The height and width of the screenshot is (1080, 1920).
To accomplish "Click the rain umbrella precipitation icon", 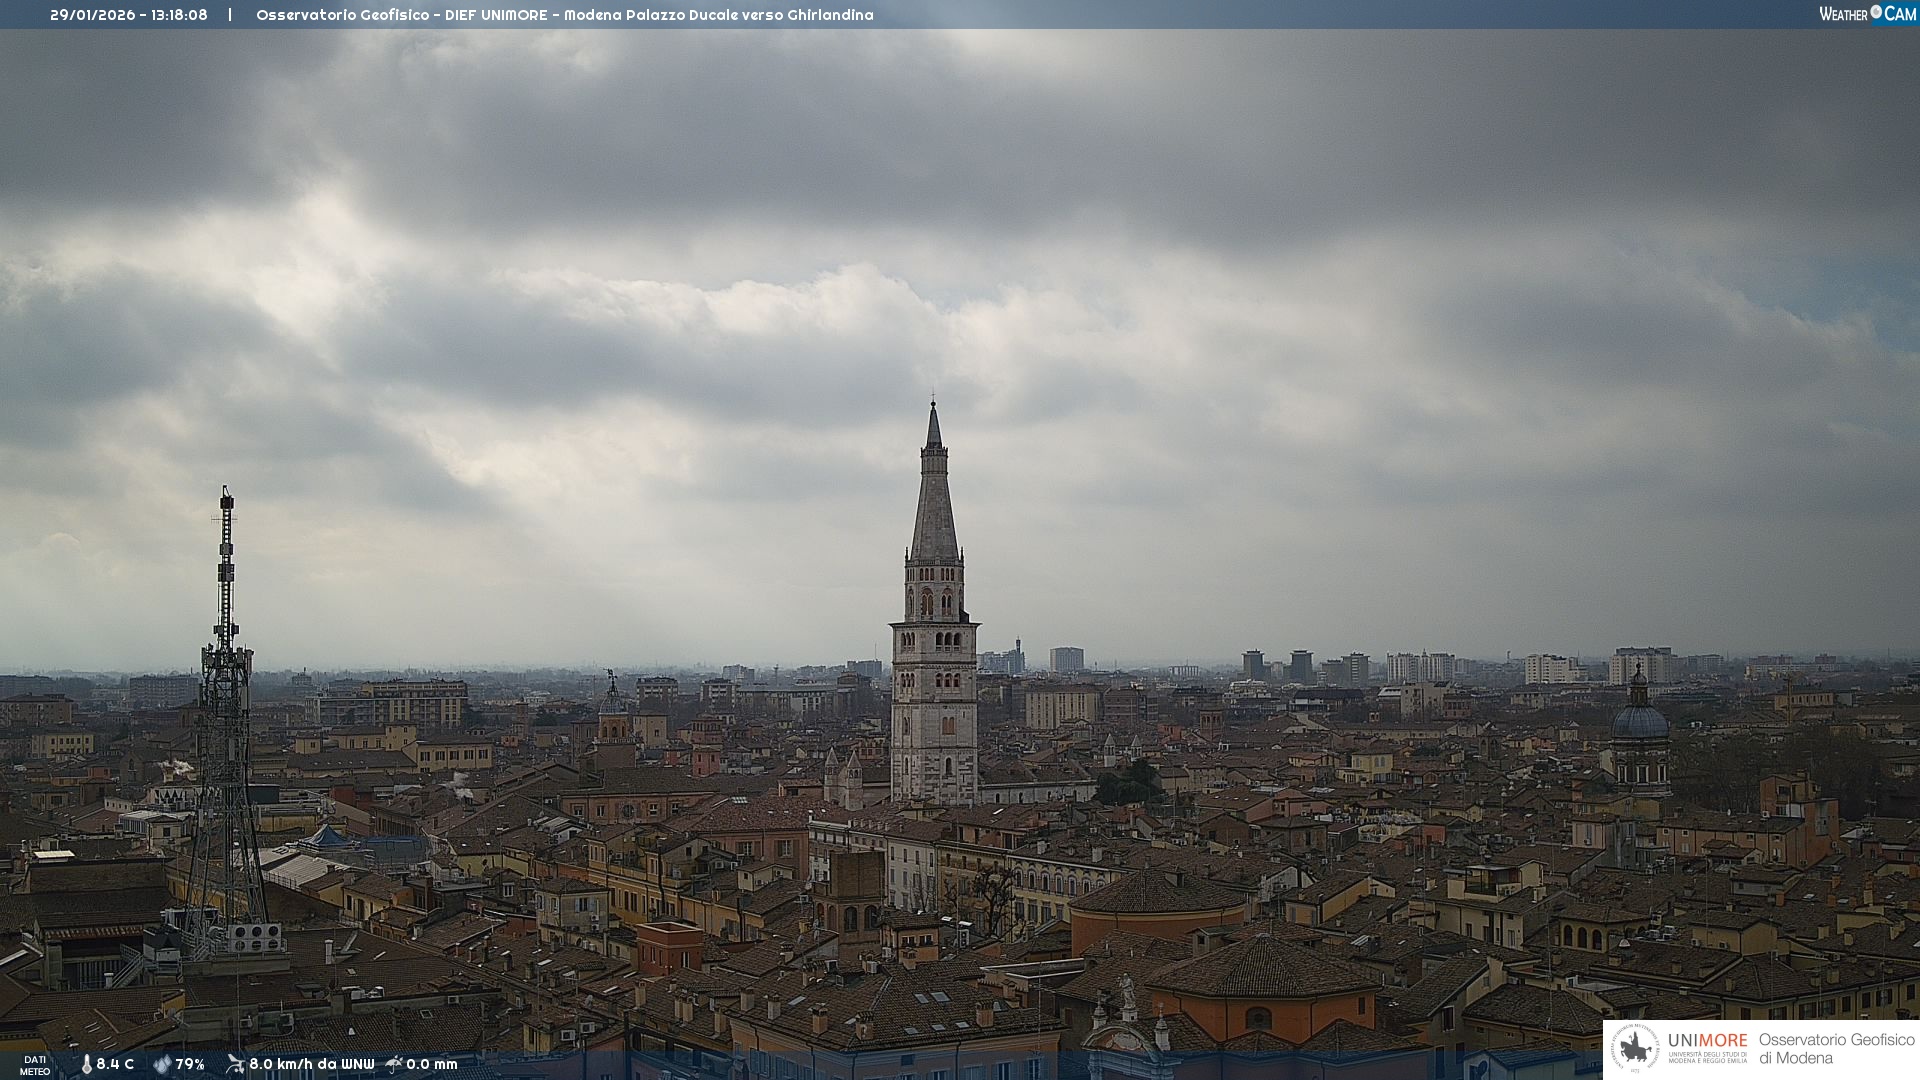I will point(394,1064).
